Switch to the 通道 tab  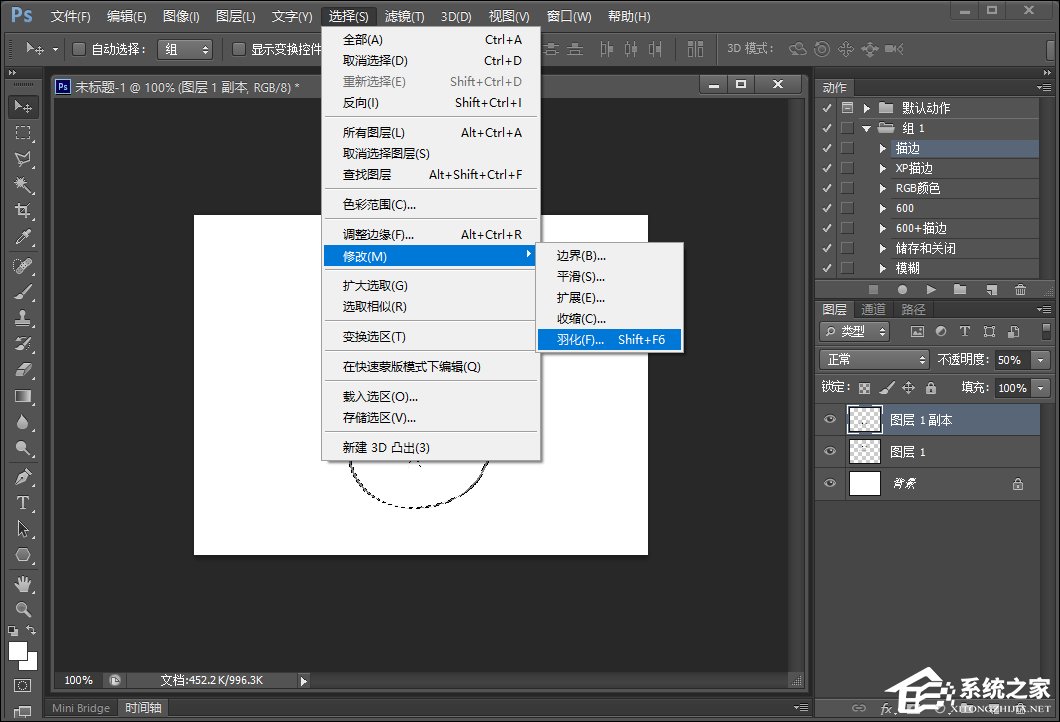873,309
